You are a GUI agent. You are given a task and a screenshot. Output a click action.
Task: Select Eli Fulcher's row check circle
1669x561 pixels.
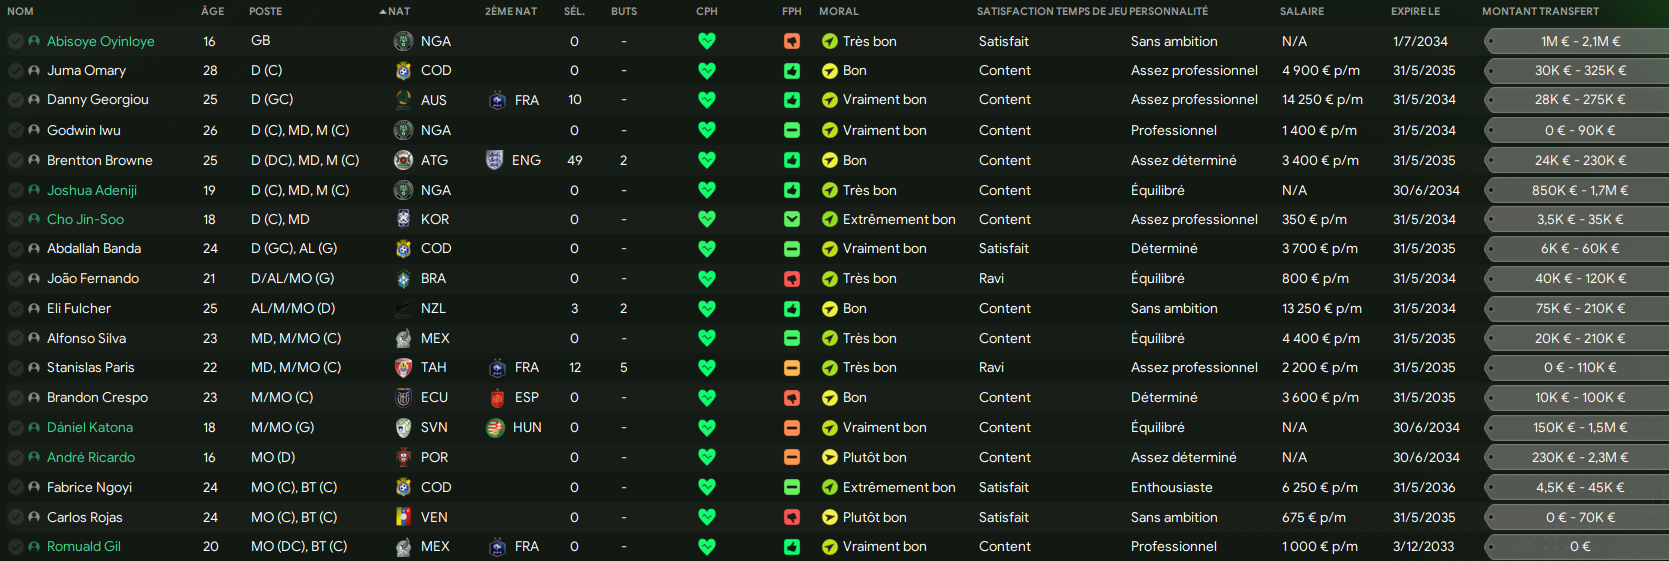click(16, 309)
